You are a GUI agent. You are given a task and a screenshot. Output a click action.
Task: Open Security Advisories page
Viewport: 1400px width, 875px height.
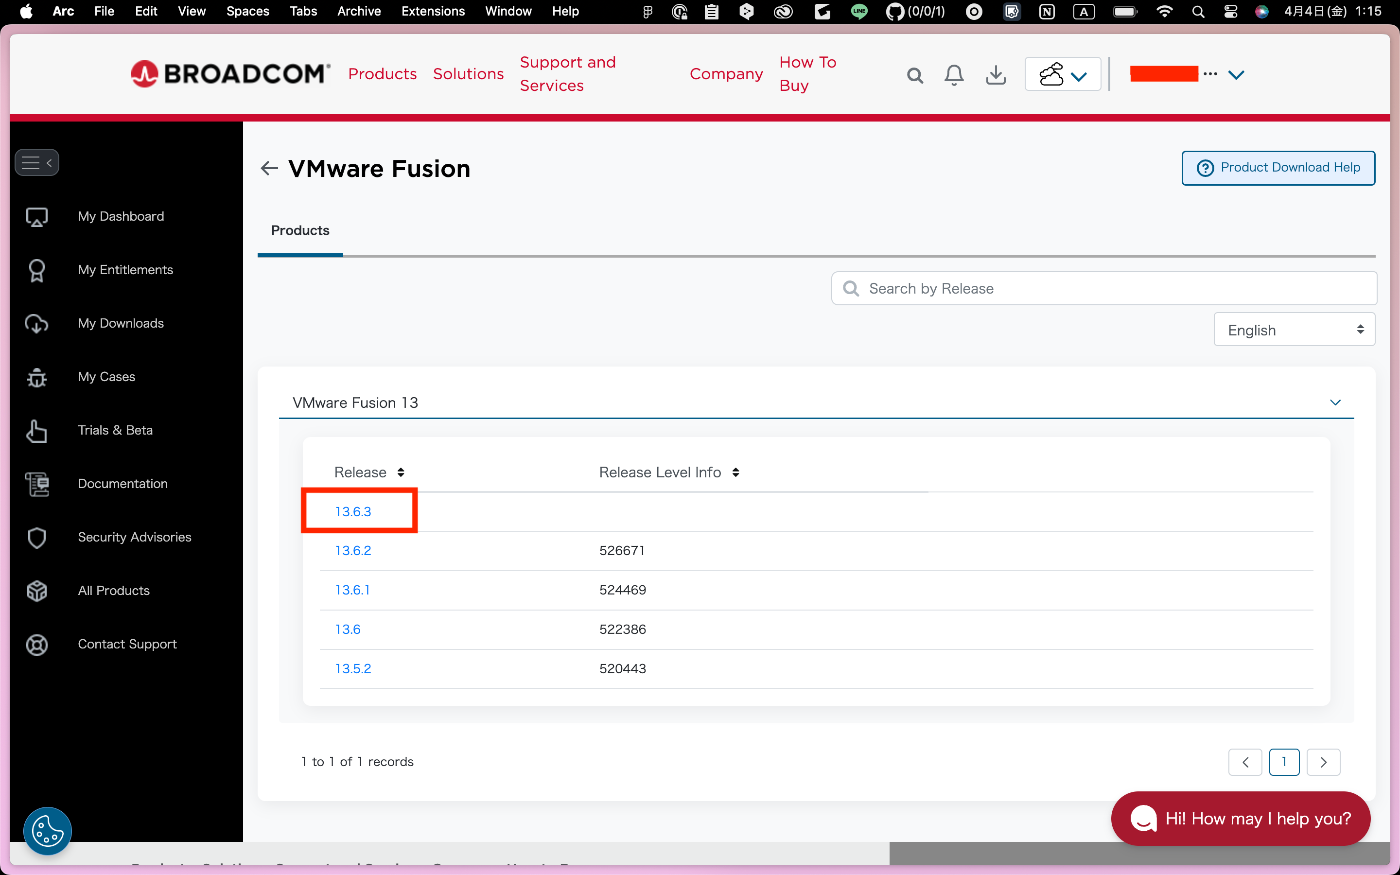click(135, 538)
